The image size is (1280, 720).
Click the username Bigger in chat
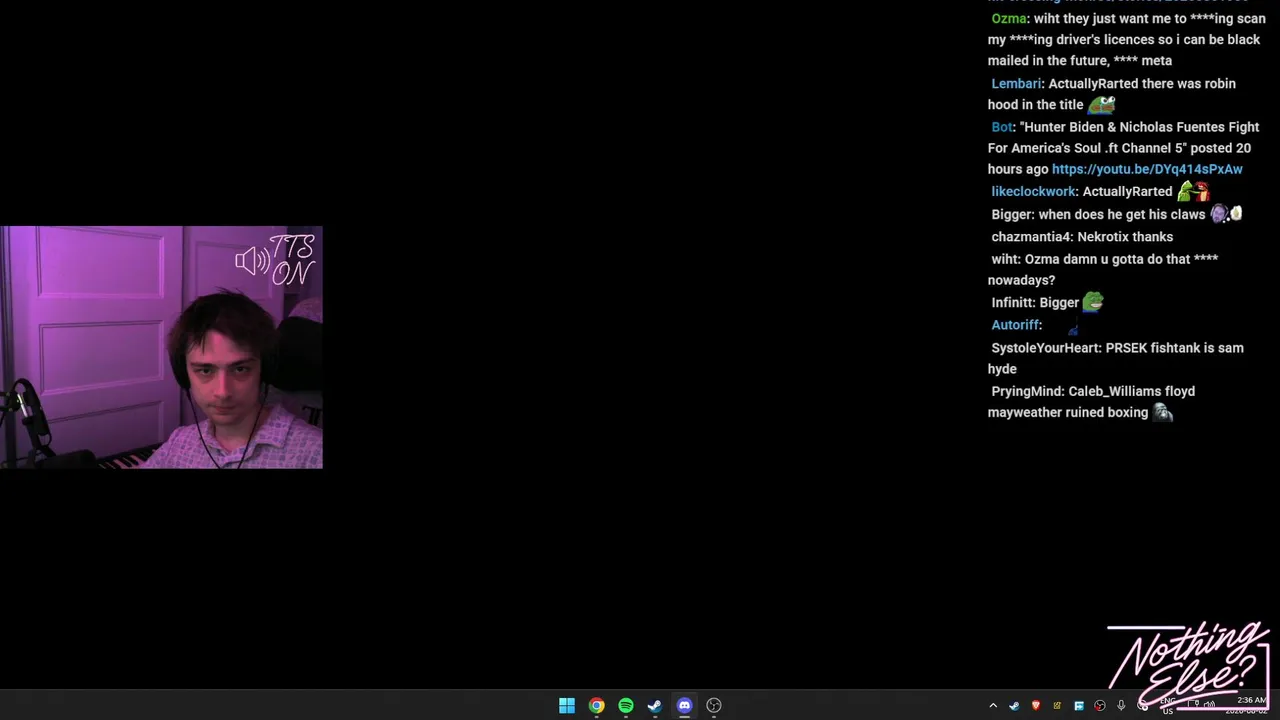click(1011, 214)
